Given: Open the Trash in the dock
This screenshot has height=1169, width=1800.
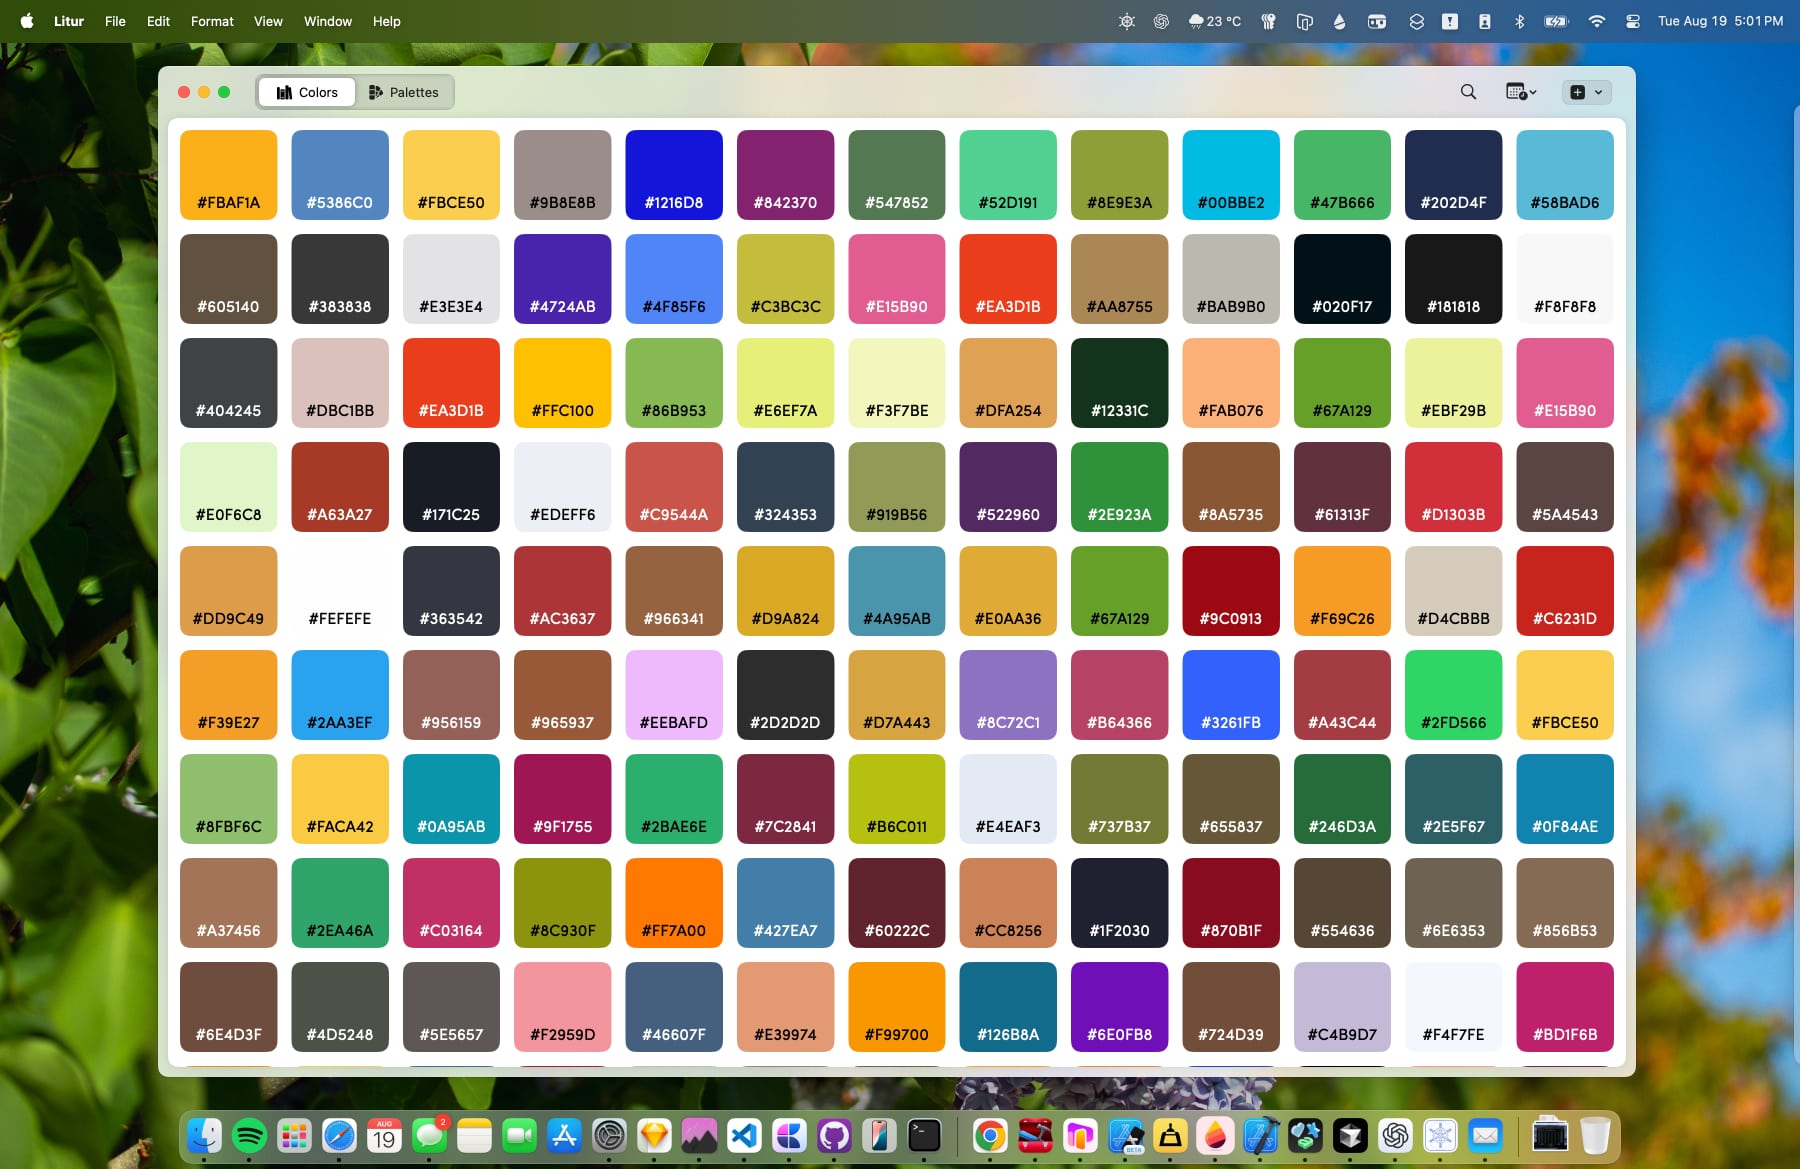Looking at the screenshot, I should pyautogui.click(x=1595, y=1136).
